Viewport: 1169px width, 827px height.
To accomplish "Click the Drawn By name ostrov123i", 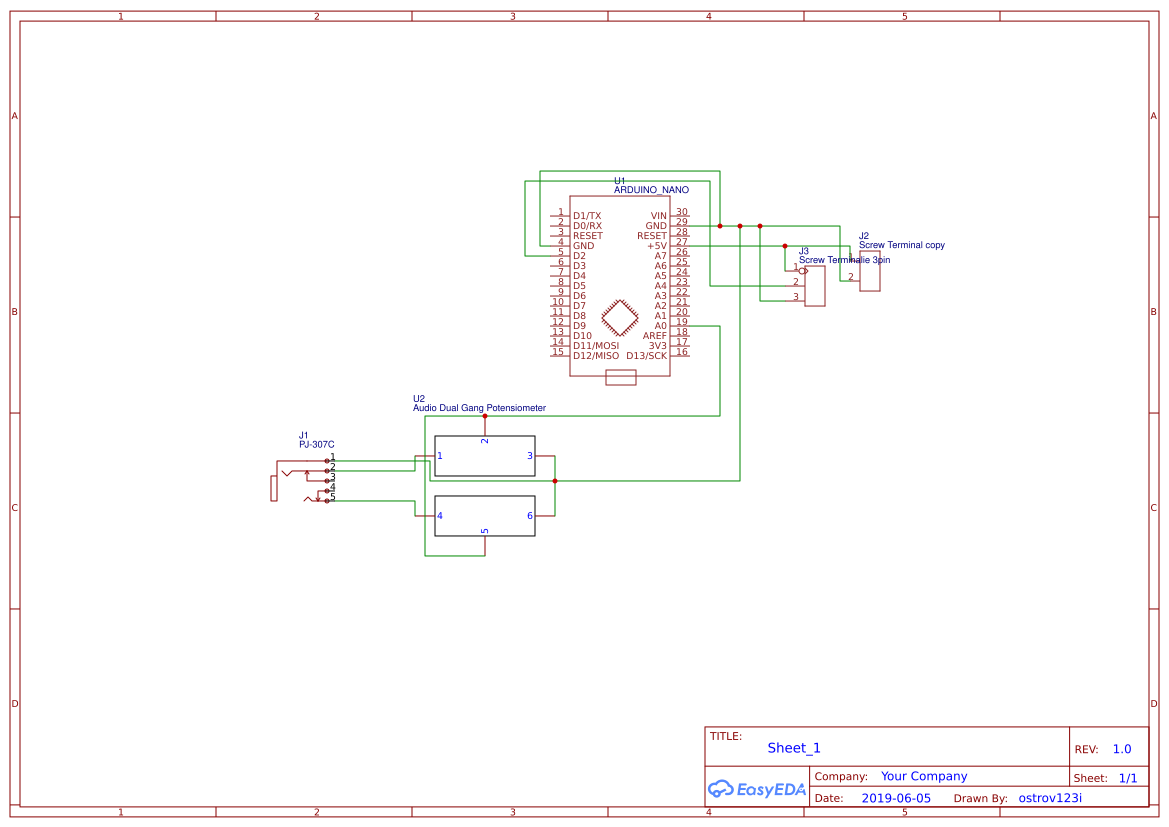I will pyautogui.click(x=1051, y=797).
